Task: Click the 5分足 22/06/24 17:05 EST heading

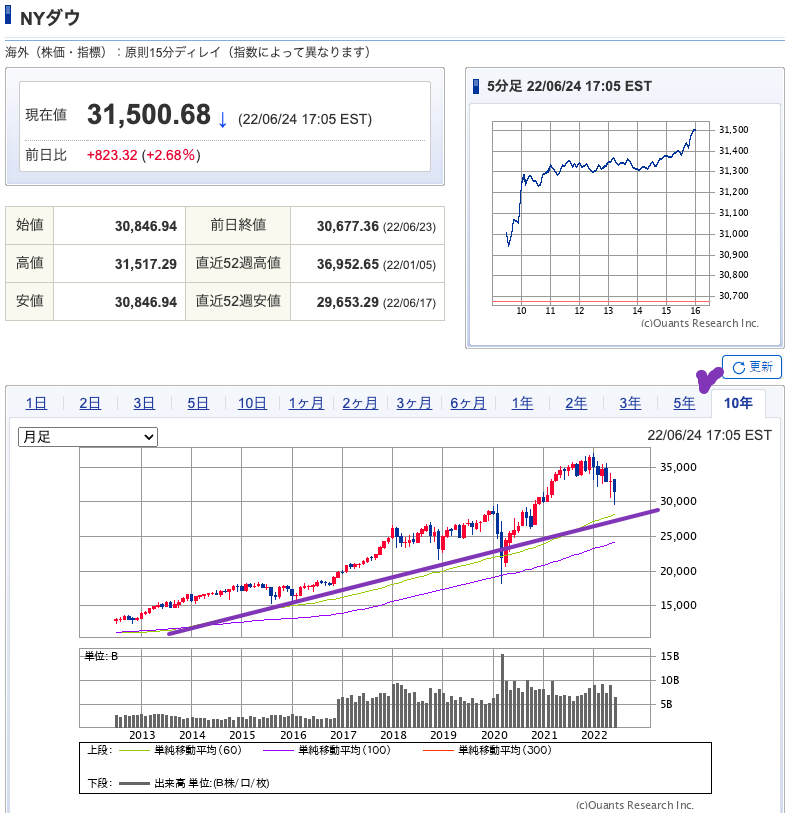Action: point(569,86)
